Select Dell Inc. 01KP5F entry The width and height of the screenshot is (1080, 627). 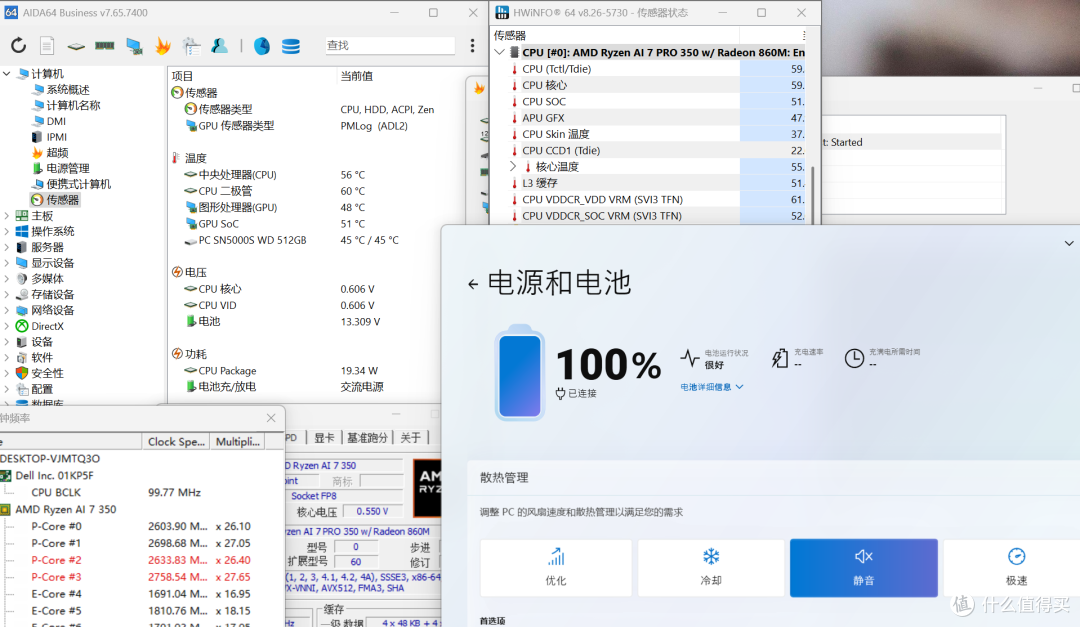pyautogui.click(x=54, y=475)
